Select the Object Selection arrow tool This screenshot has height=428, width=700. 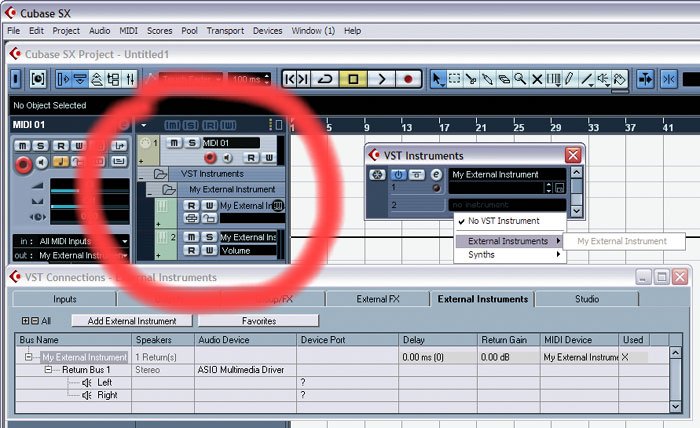438,79
